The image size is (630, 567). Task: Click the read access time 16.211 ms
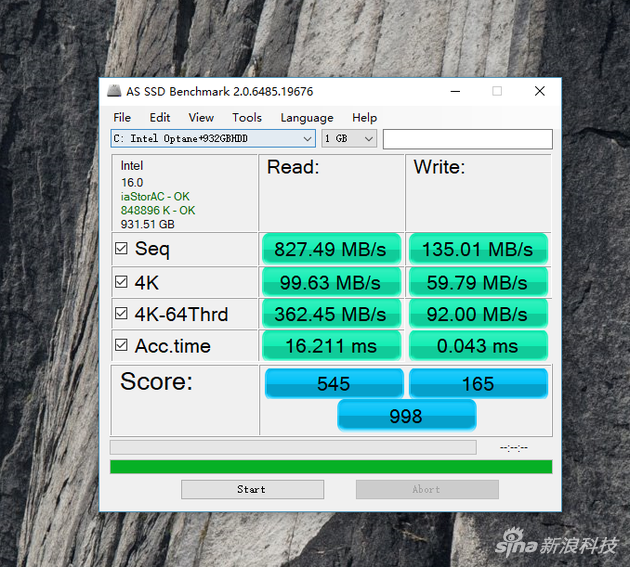(331, 346)
